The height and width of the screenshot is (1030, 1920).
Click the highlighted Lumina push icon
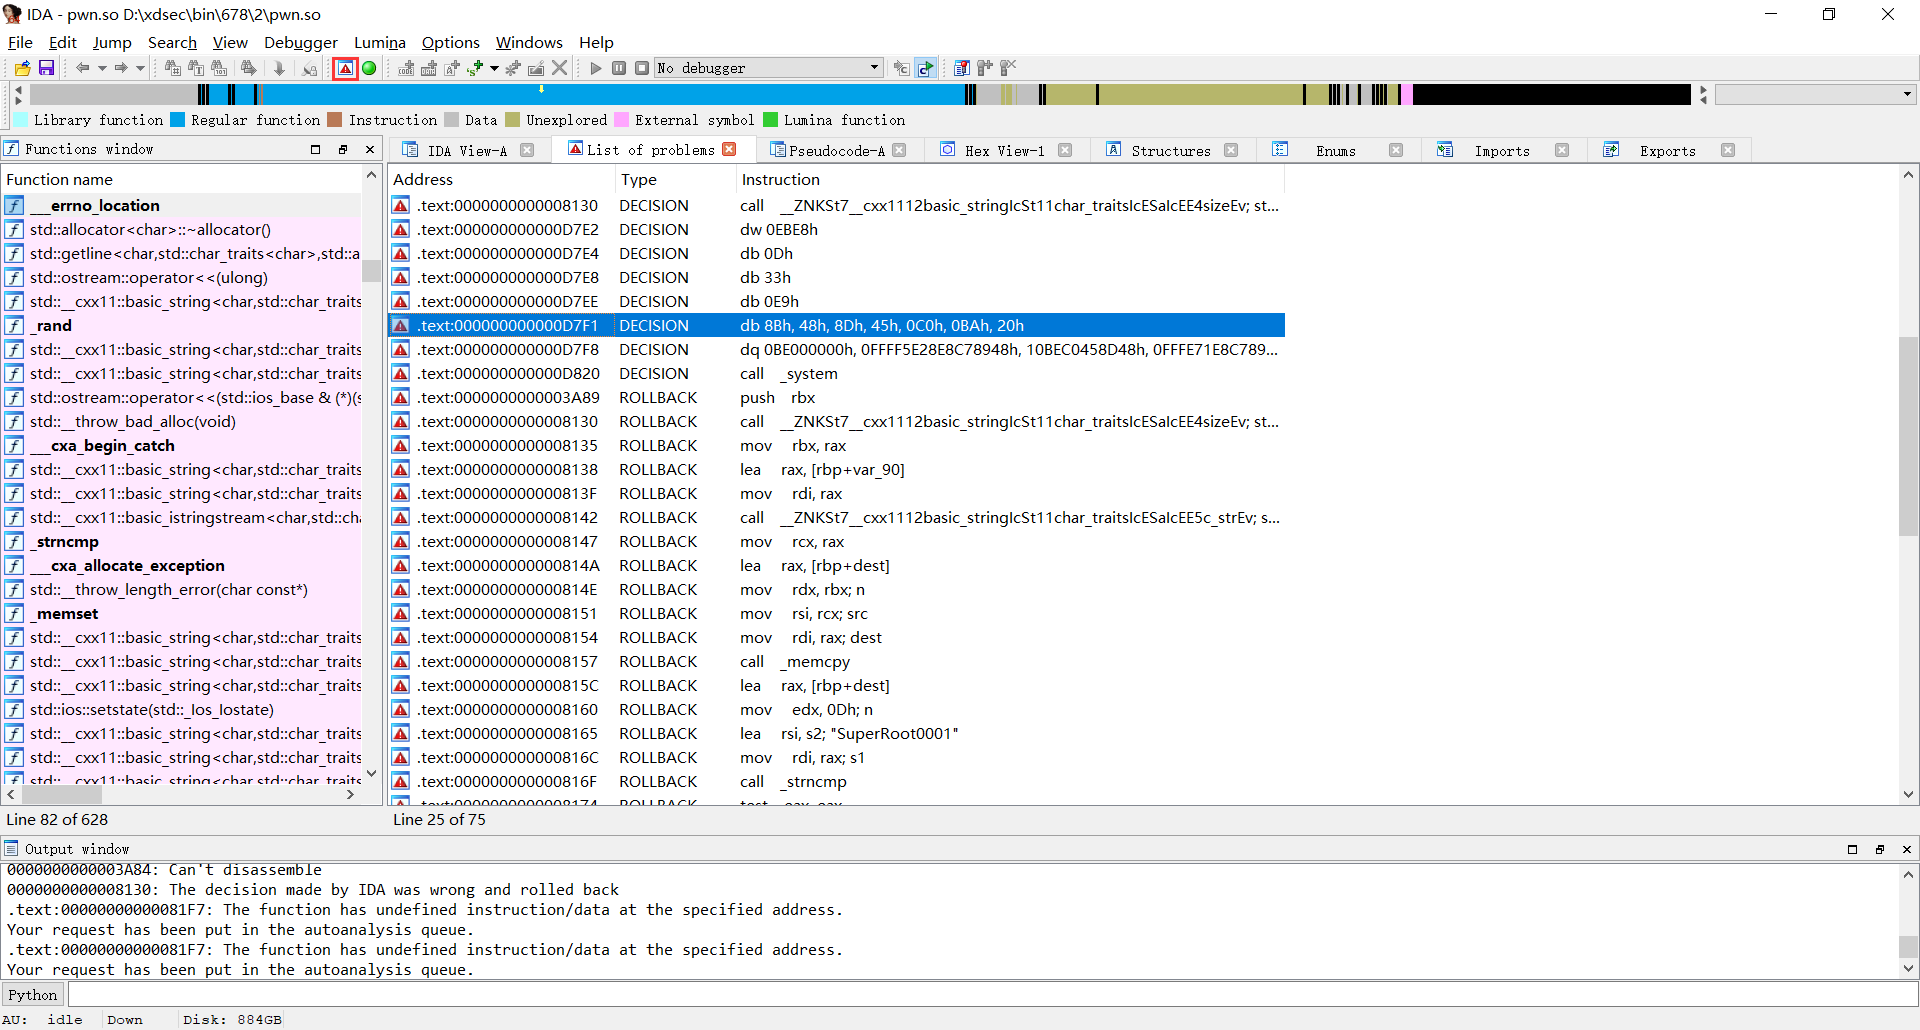pos(926,68)
